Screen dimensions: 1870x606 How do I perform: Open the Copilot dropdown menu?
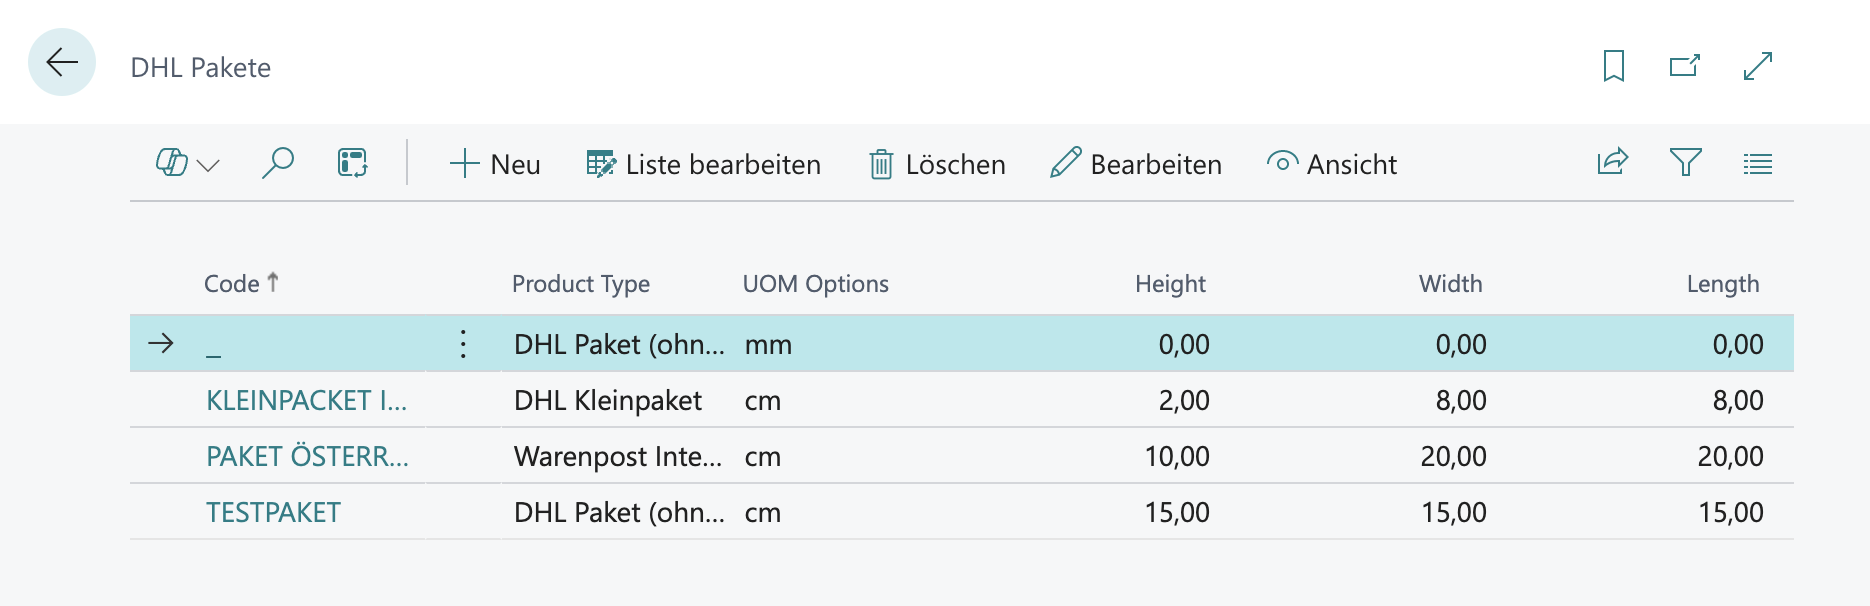coord(187,163)
